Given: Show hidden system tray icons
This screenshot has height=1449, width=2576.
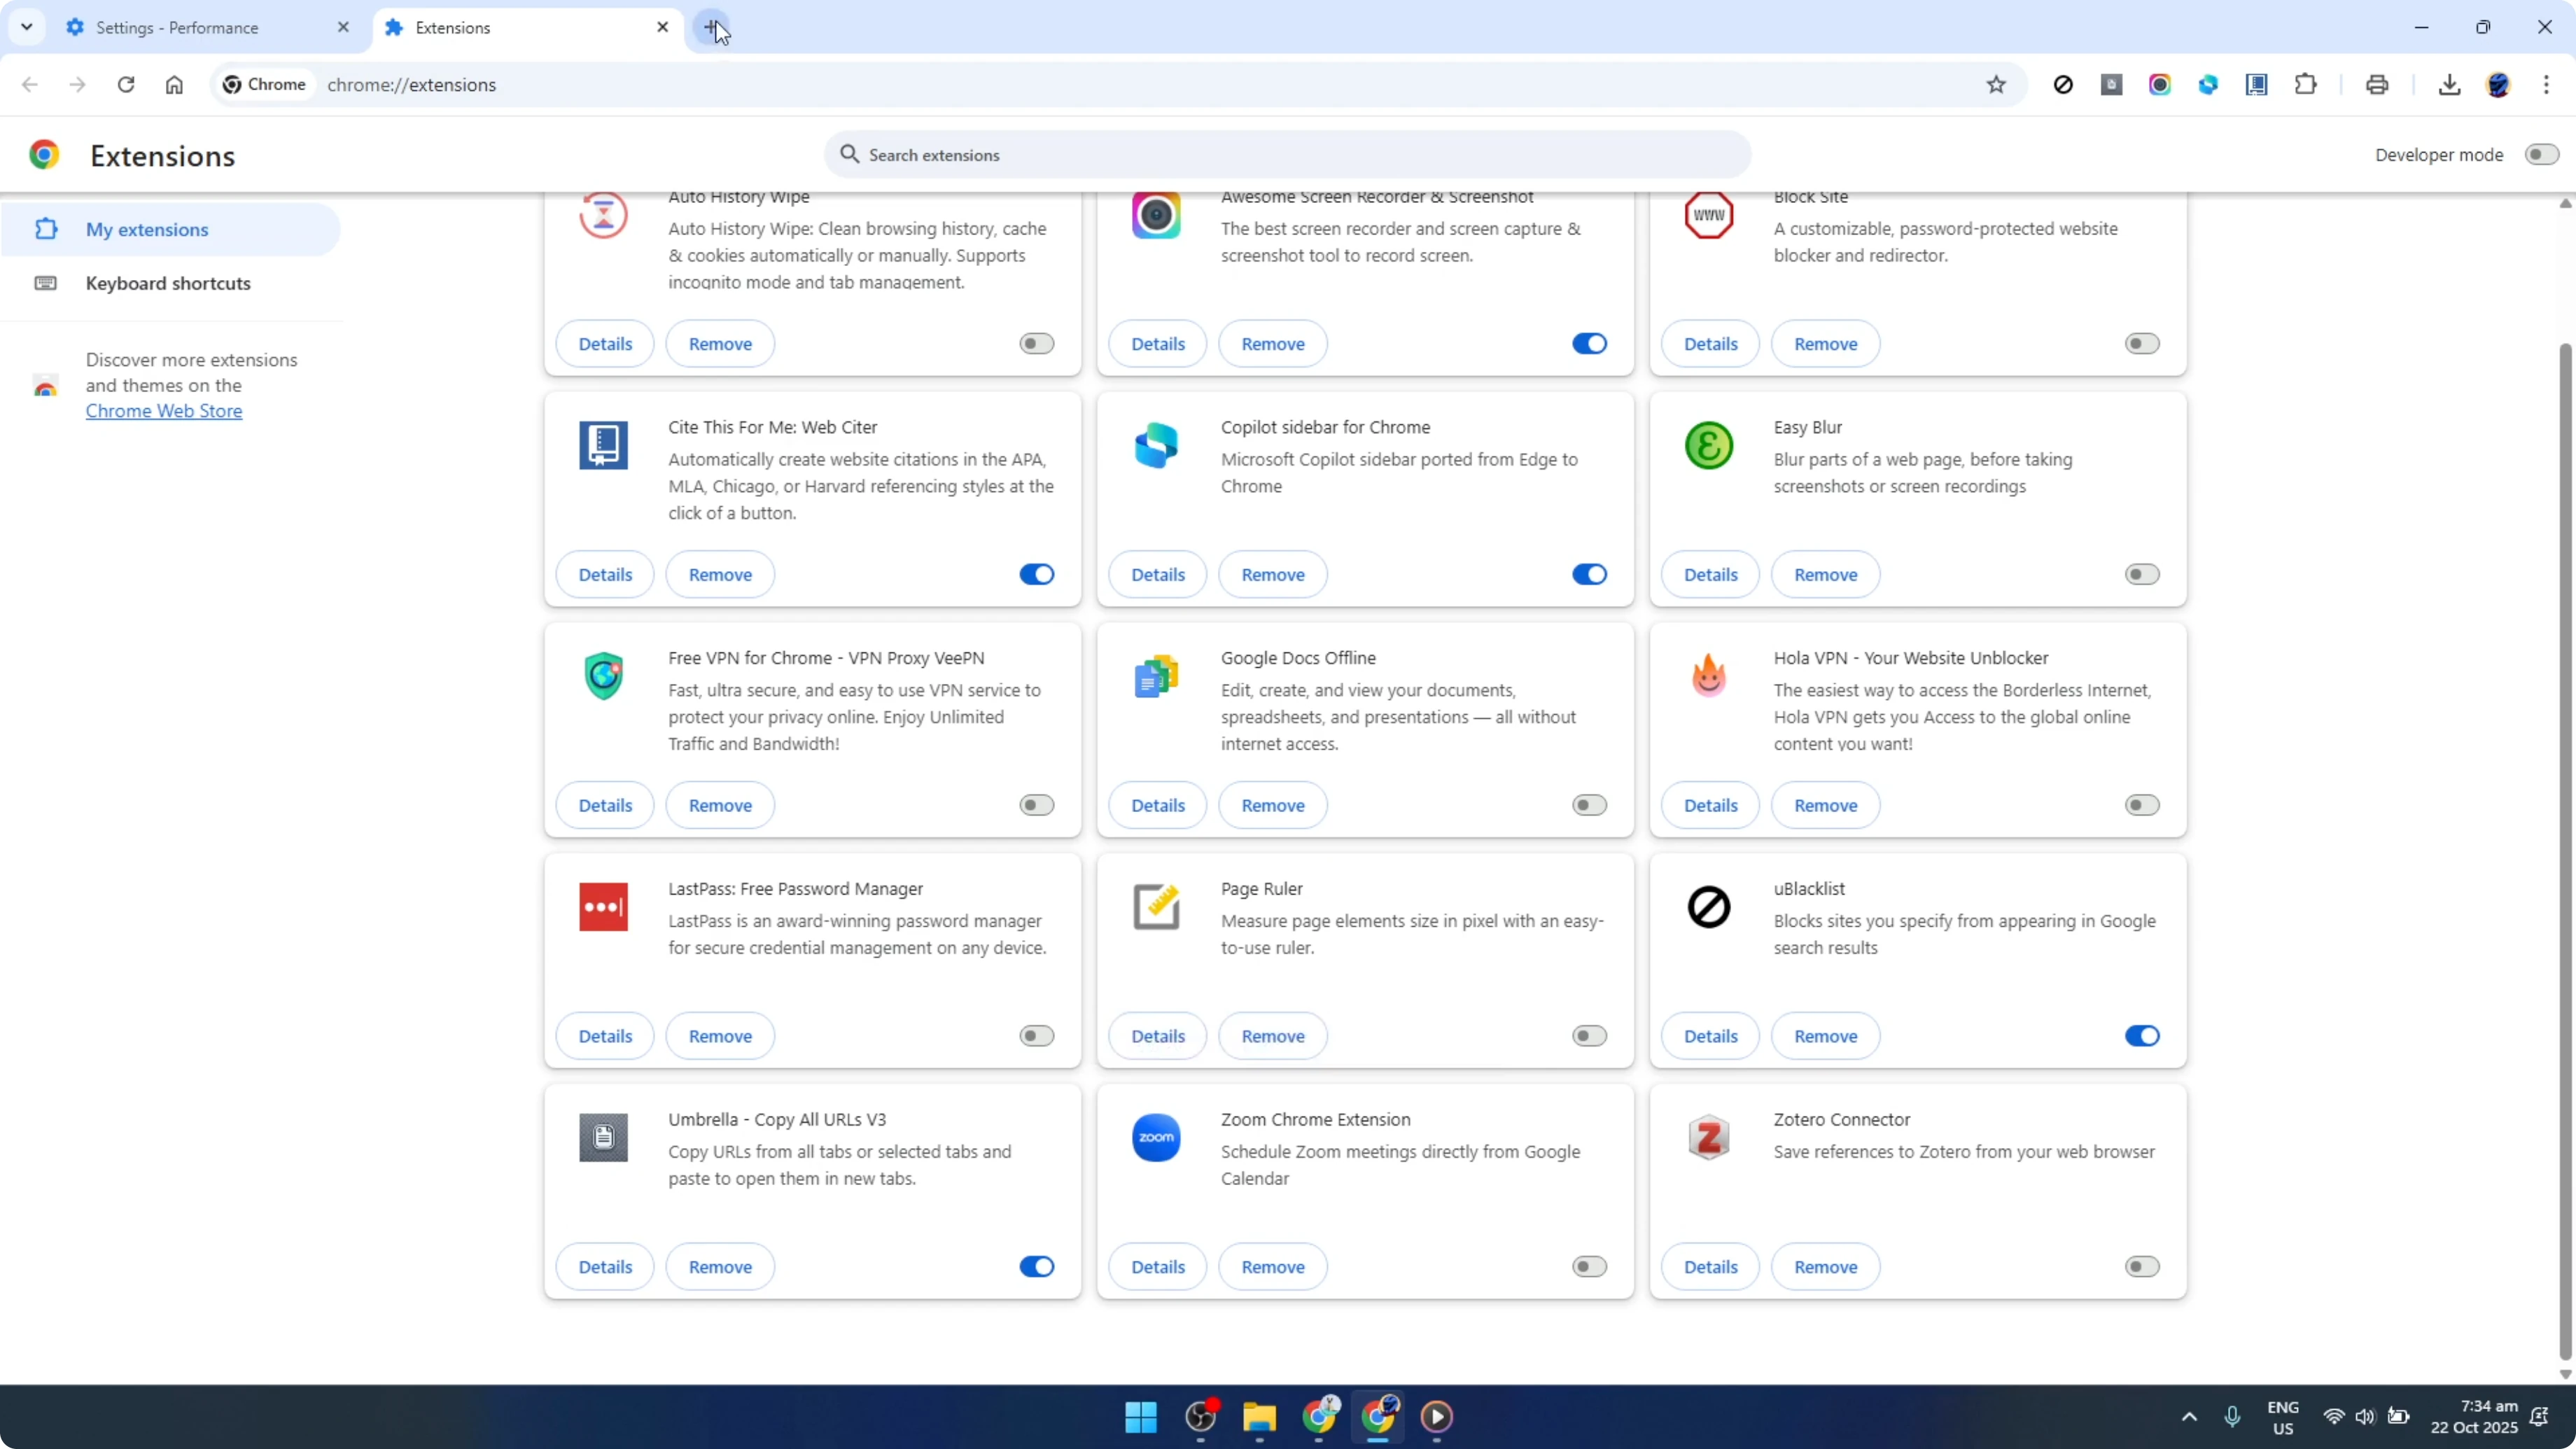Looking at the screenshot, I should [x=2189, y=1417].
